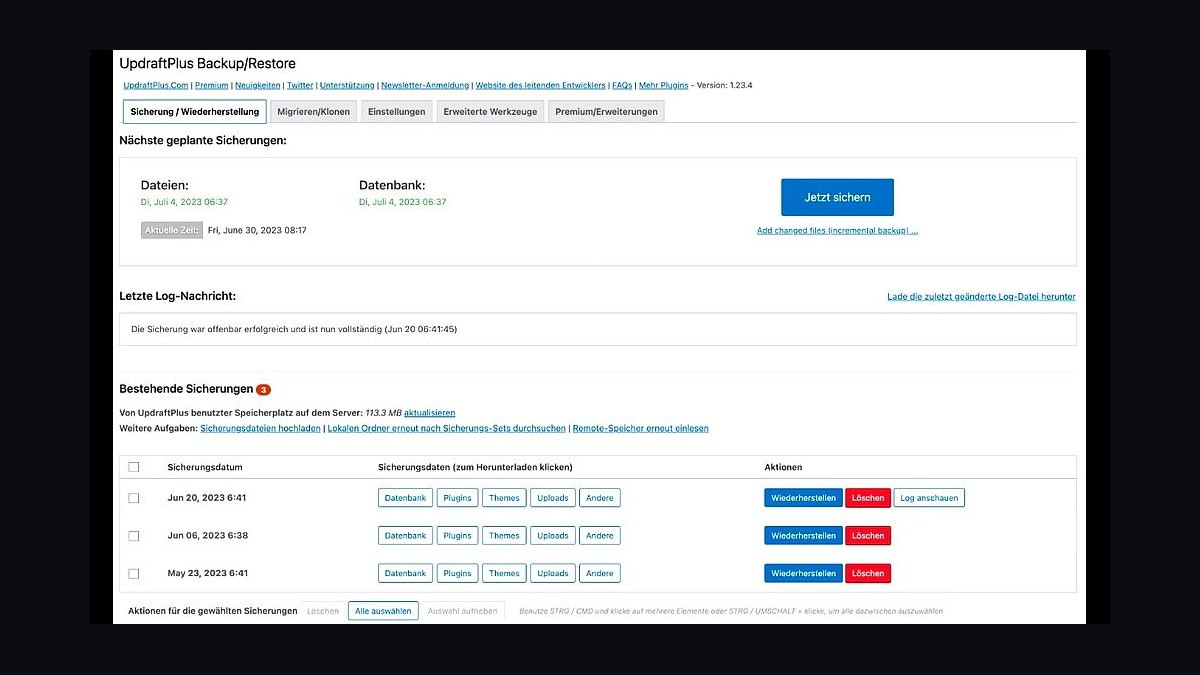Delete the May 23 backup with Löschen
This screenshot has height=675, width=1200.
point(868,573)
